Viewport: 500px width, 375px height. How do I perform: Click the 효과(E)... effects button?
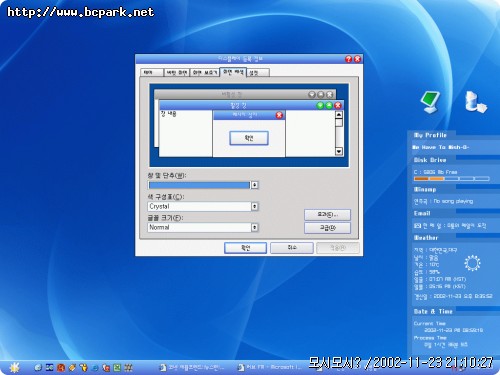327,215
